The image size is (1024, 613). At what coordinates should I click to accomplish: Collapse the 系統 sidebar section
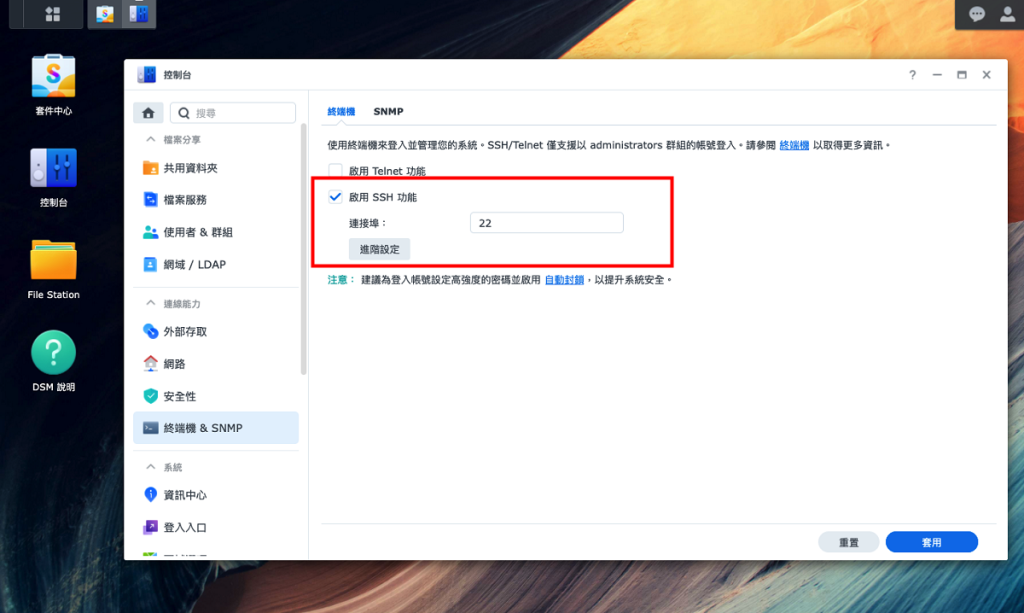151,467
